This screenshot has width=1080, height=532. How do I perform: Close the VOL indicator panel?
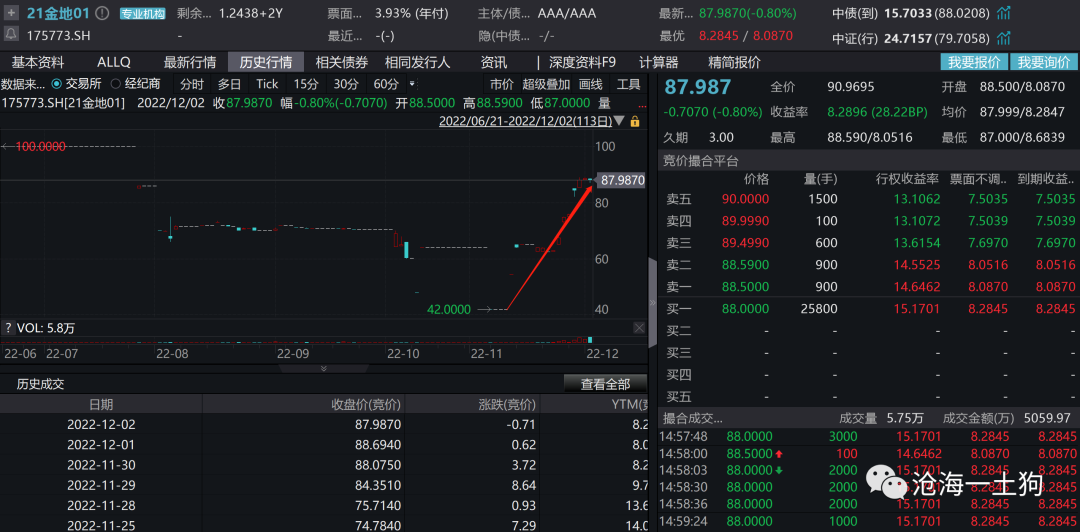[x=639, y=328]
